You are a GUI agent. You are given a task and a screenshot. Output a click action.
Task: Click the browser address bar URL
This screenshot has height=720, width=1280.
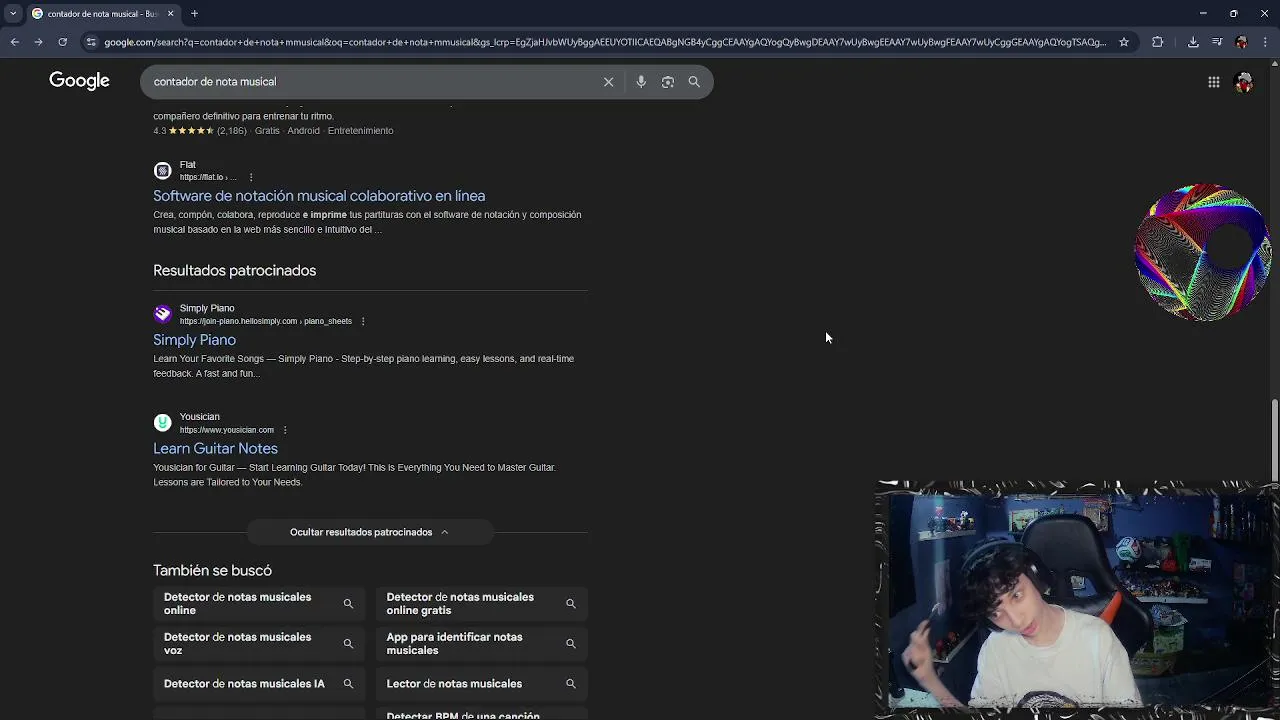(x=605, y=42)
